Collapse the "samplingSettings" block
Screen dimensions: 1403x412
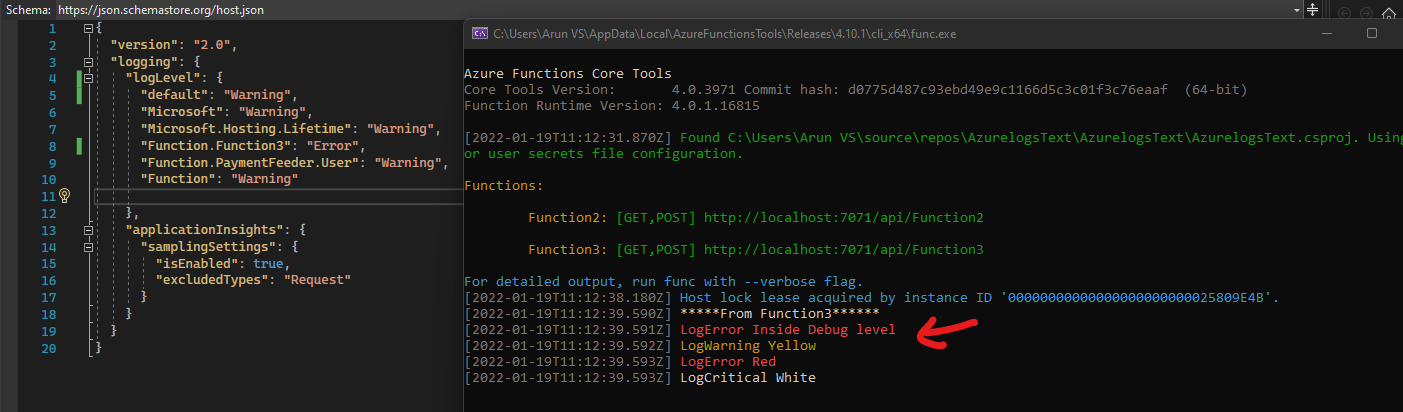[90, 247]
